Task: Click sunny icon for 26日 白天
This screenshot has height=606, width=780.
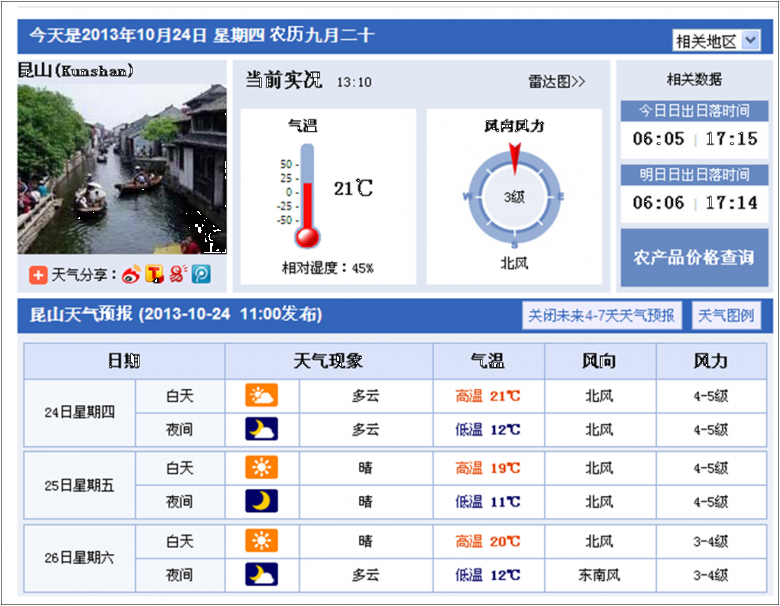Action: [x=262, y=541]
